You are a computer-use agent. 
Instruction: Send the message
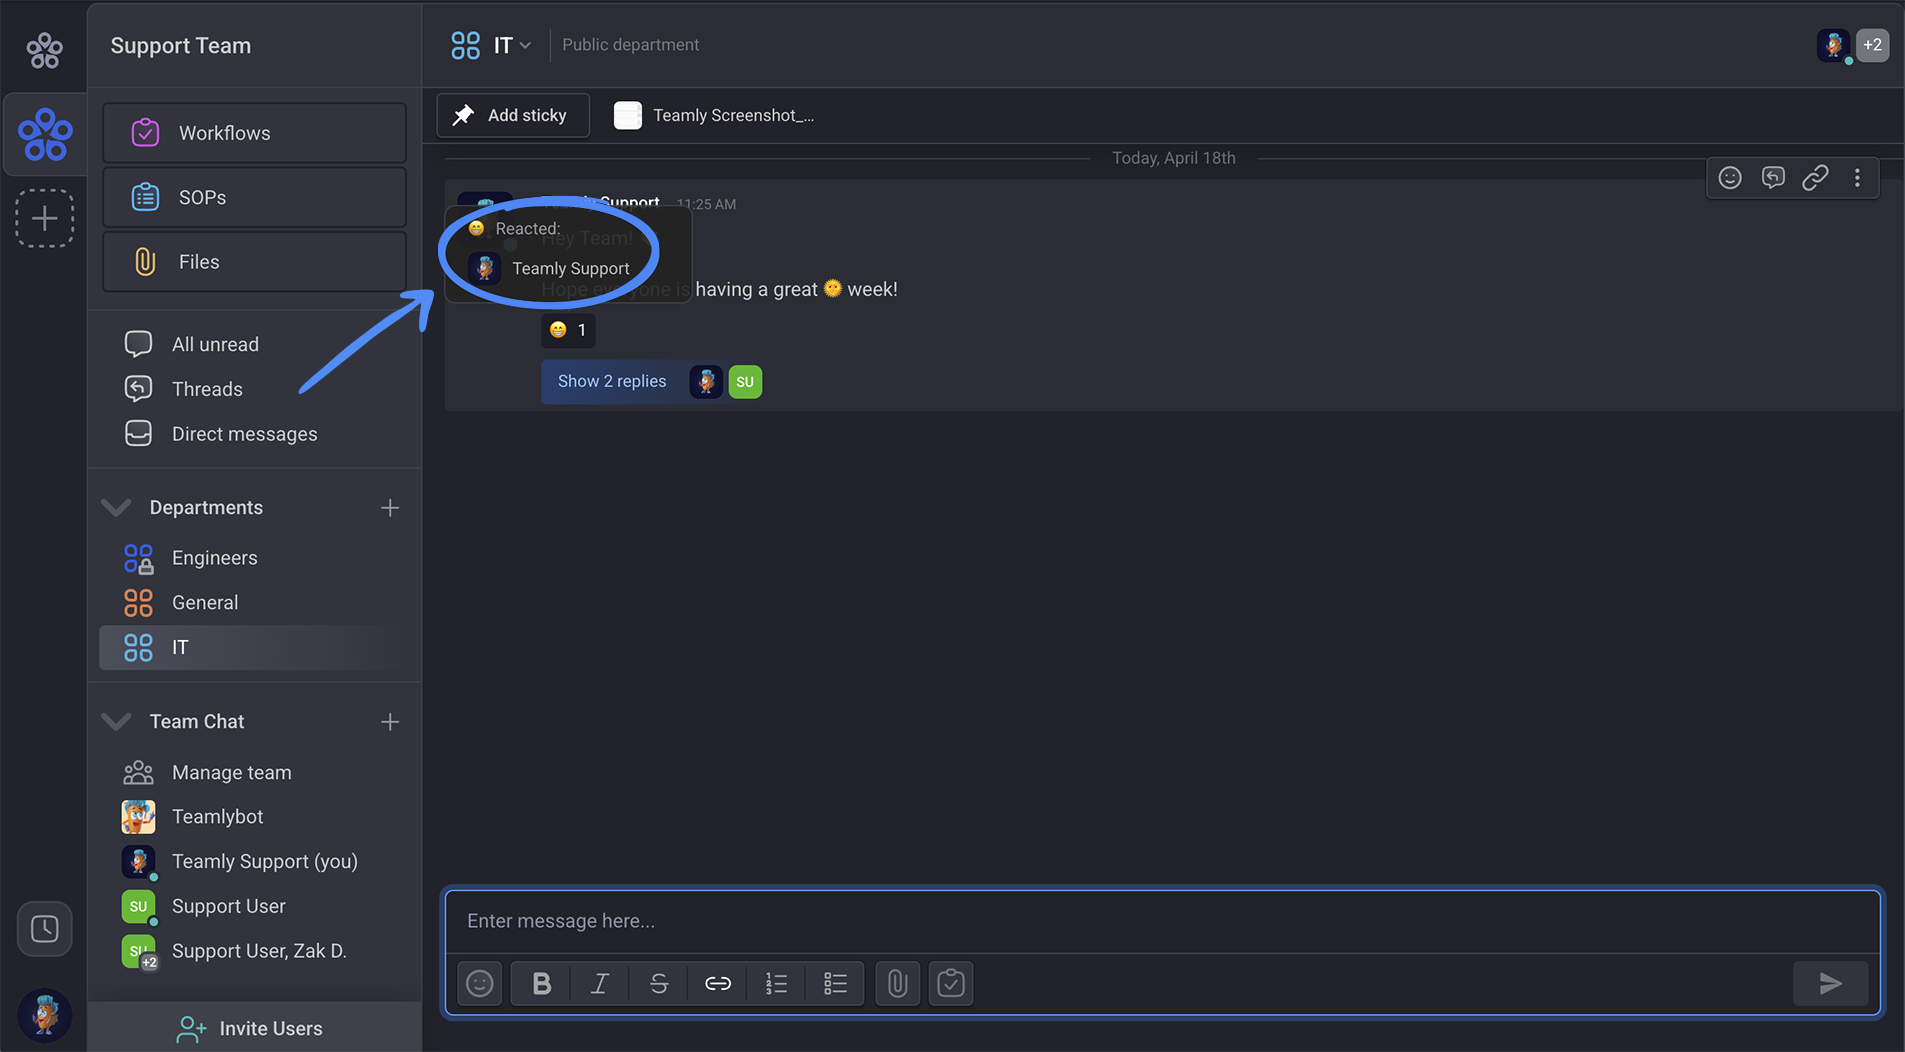pyautogui.click(x=1831, y=983)
